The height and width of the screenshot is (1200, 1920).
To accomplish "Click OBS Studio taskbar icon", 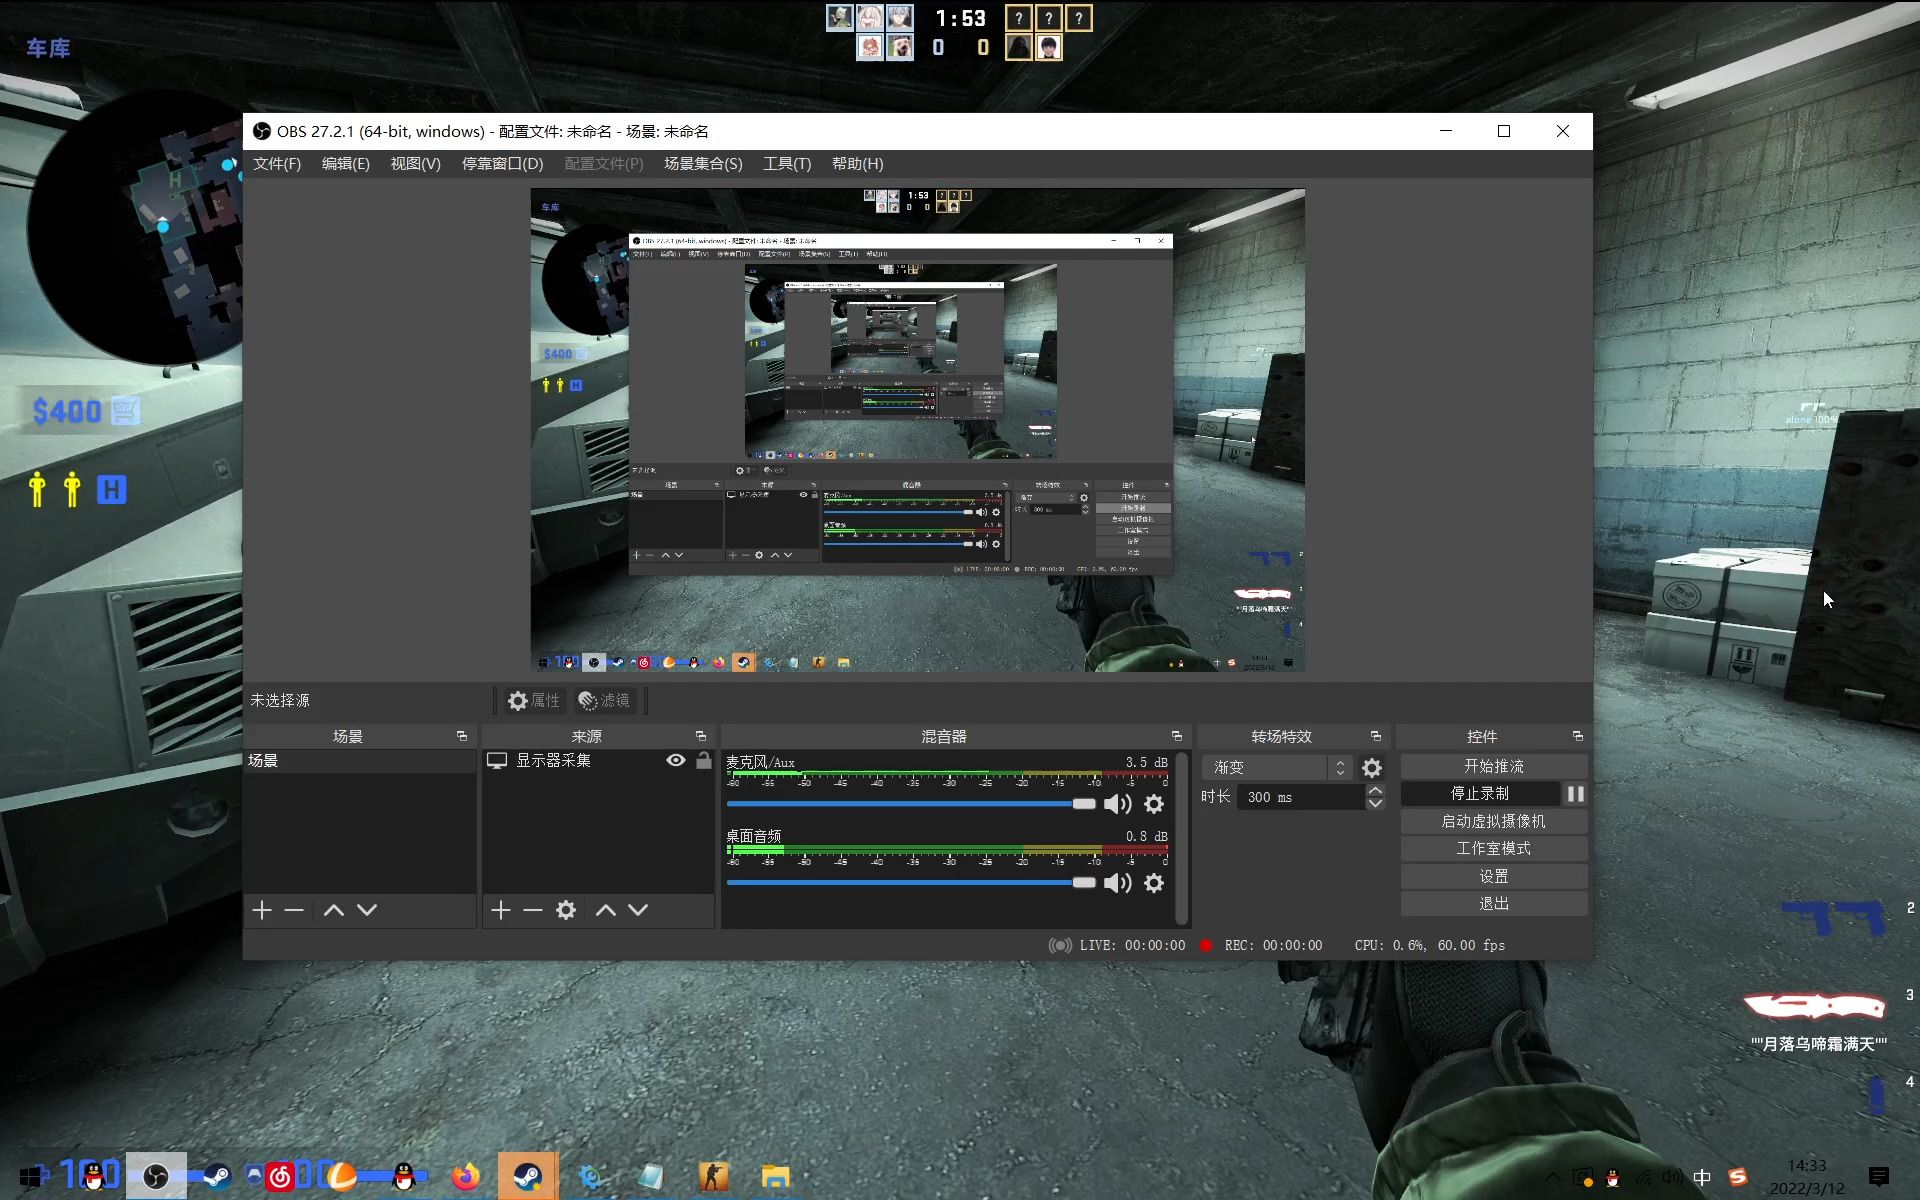I will [156, 1177].
